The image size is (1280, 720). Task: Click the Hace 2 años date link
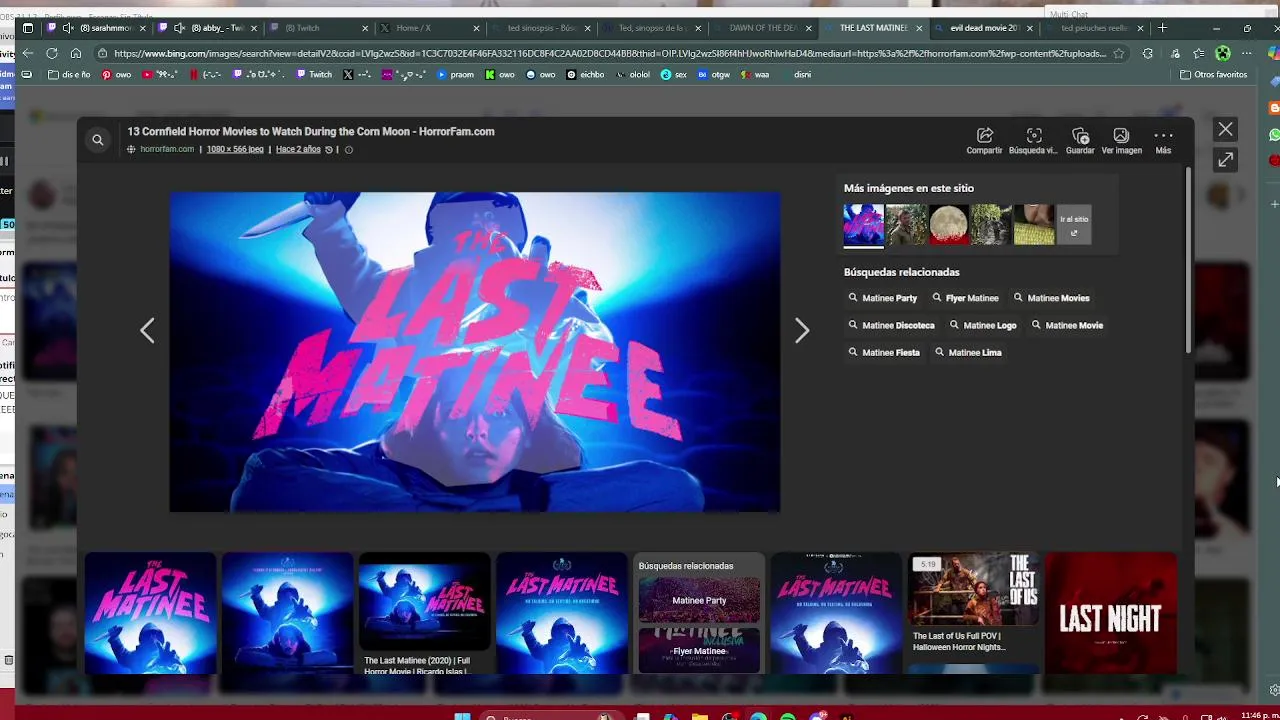click(x=298, y=149)
